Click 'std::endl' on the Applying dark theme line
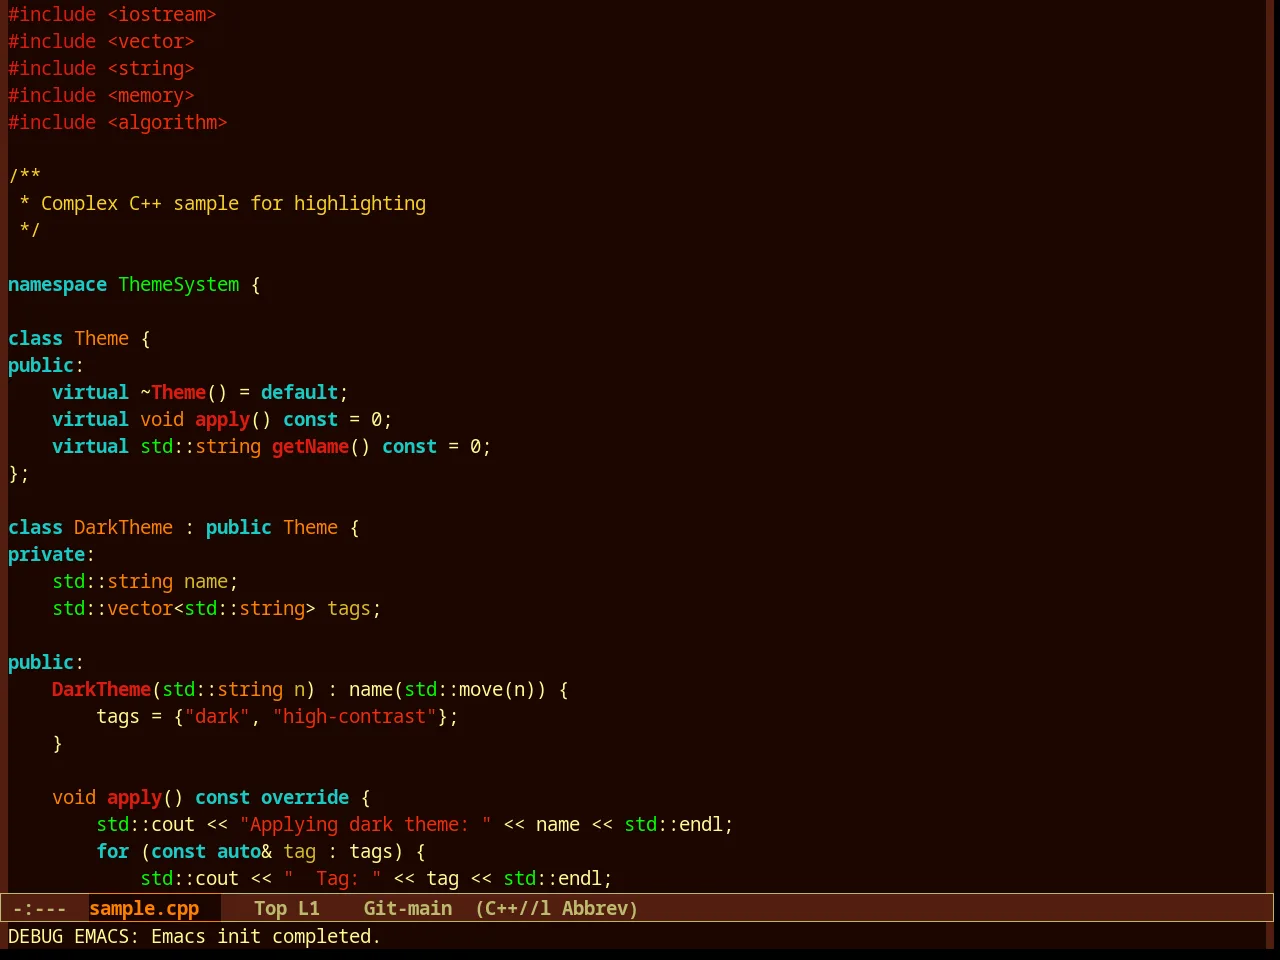Screen dimensions: 1280x960 click(x=673, y=824)
